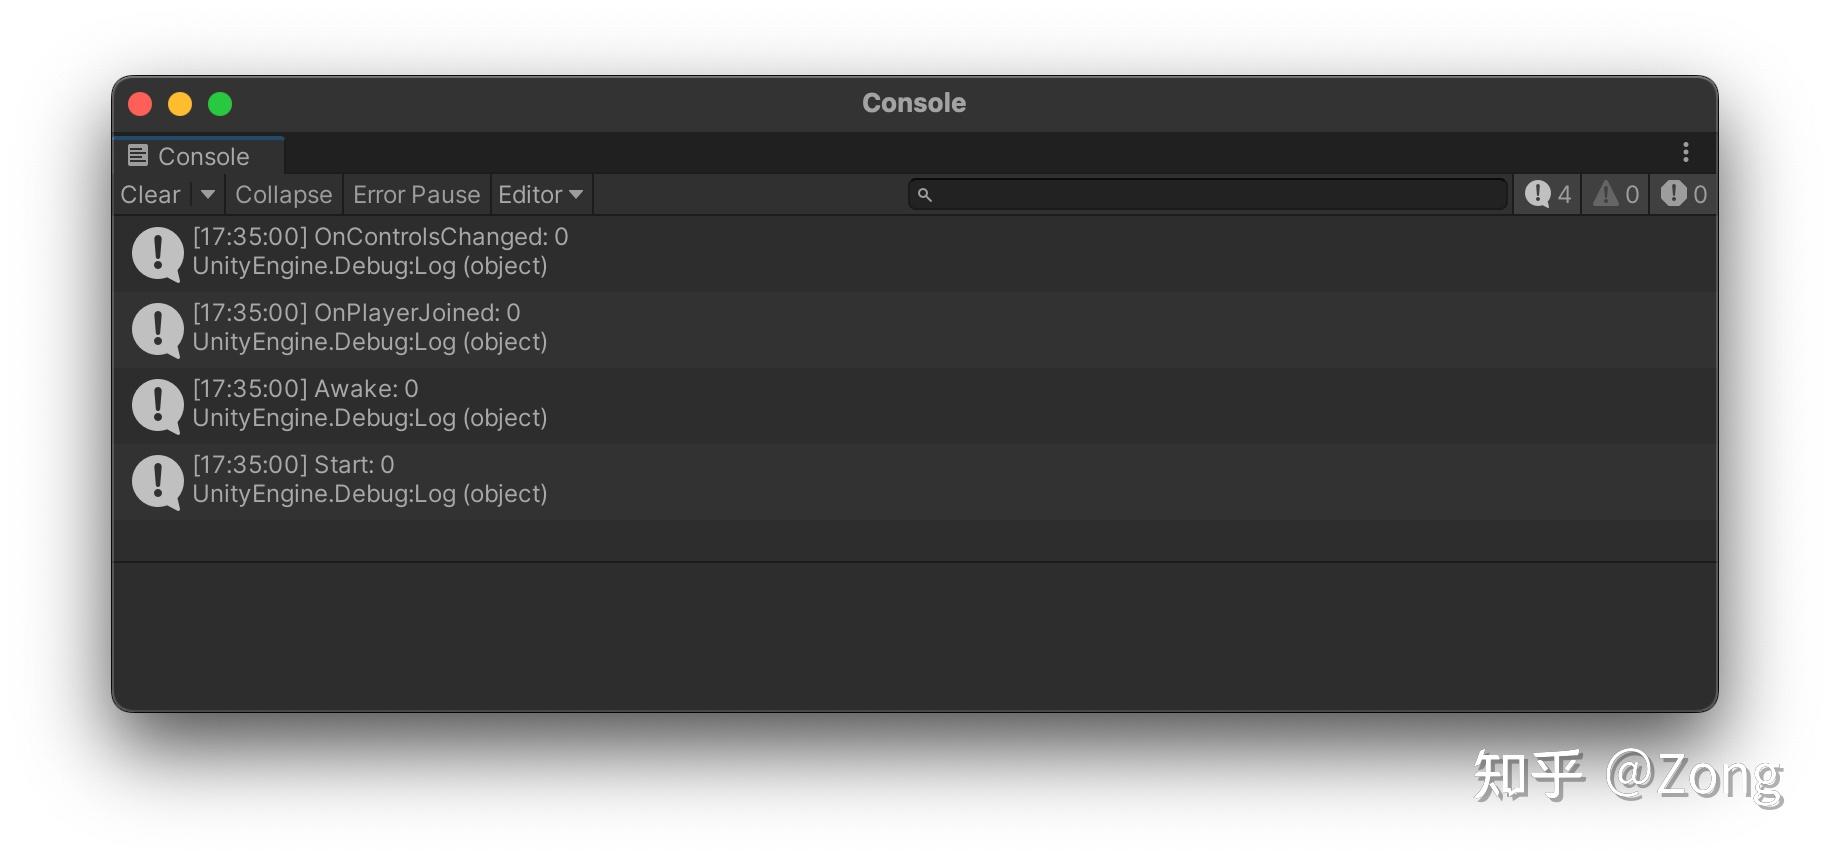Click the info icon beside Start log
Screen dimensions: 1830x860
(x=157, y=481)
